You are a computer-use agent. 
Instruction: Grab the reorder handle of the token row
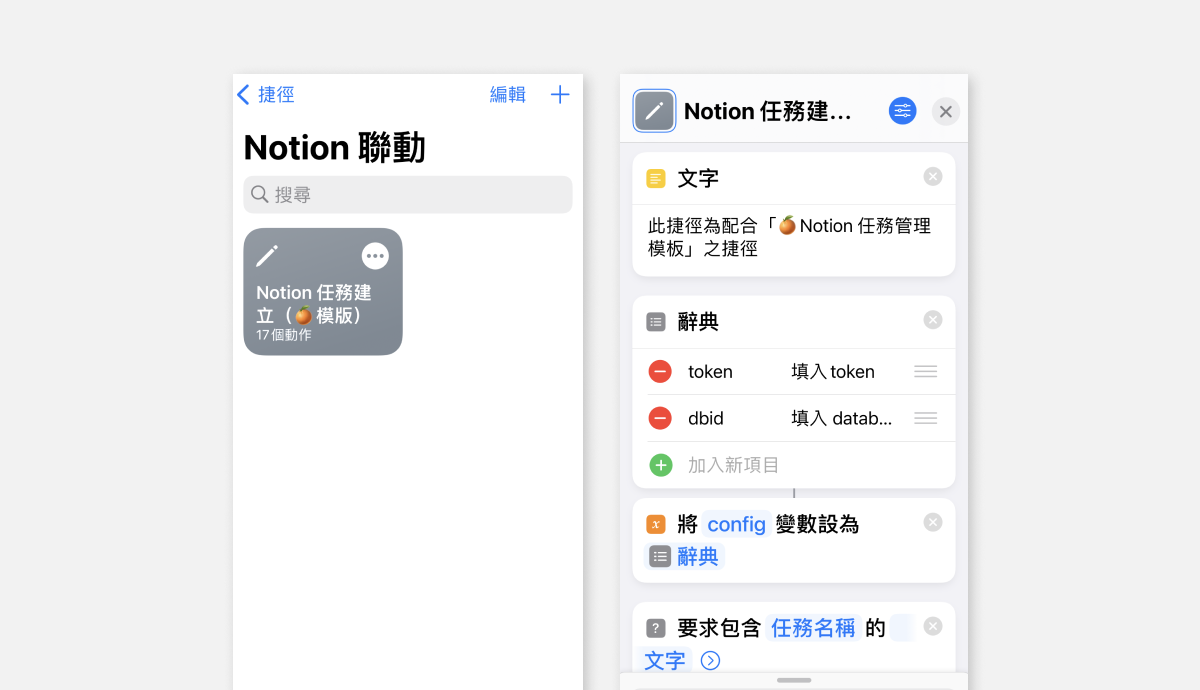pyautogui.click(x=926, y=372)
